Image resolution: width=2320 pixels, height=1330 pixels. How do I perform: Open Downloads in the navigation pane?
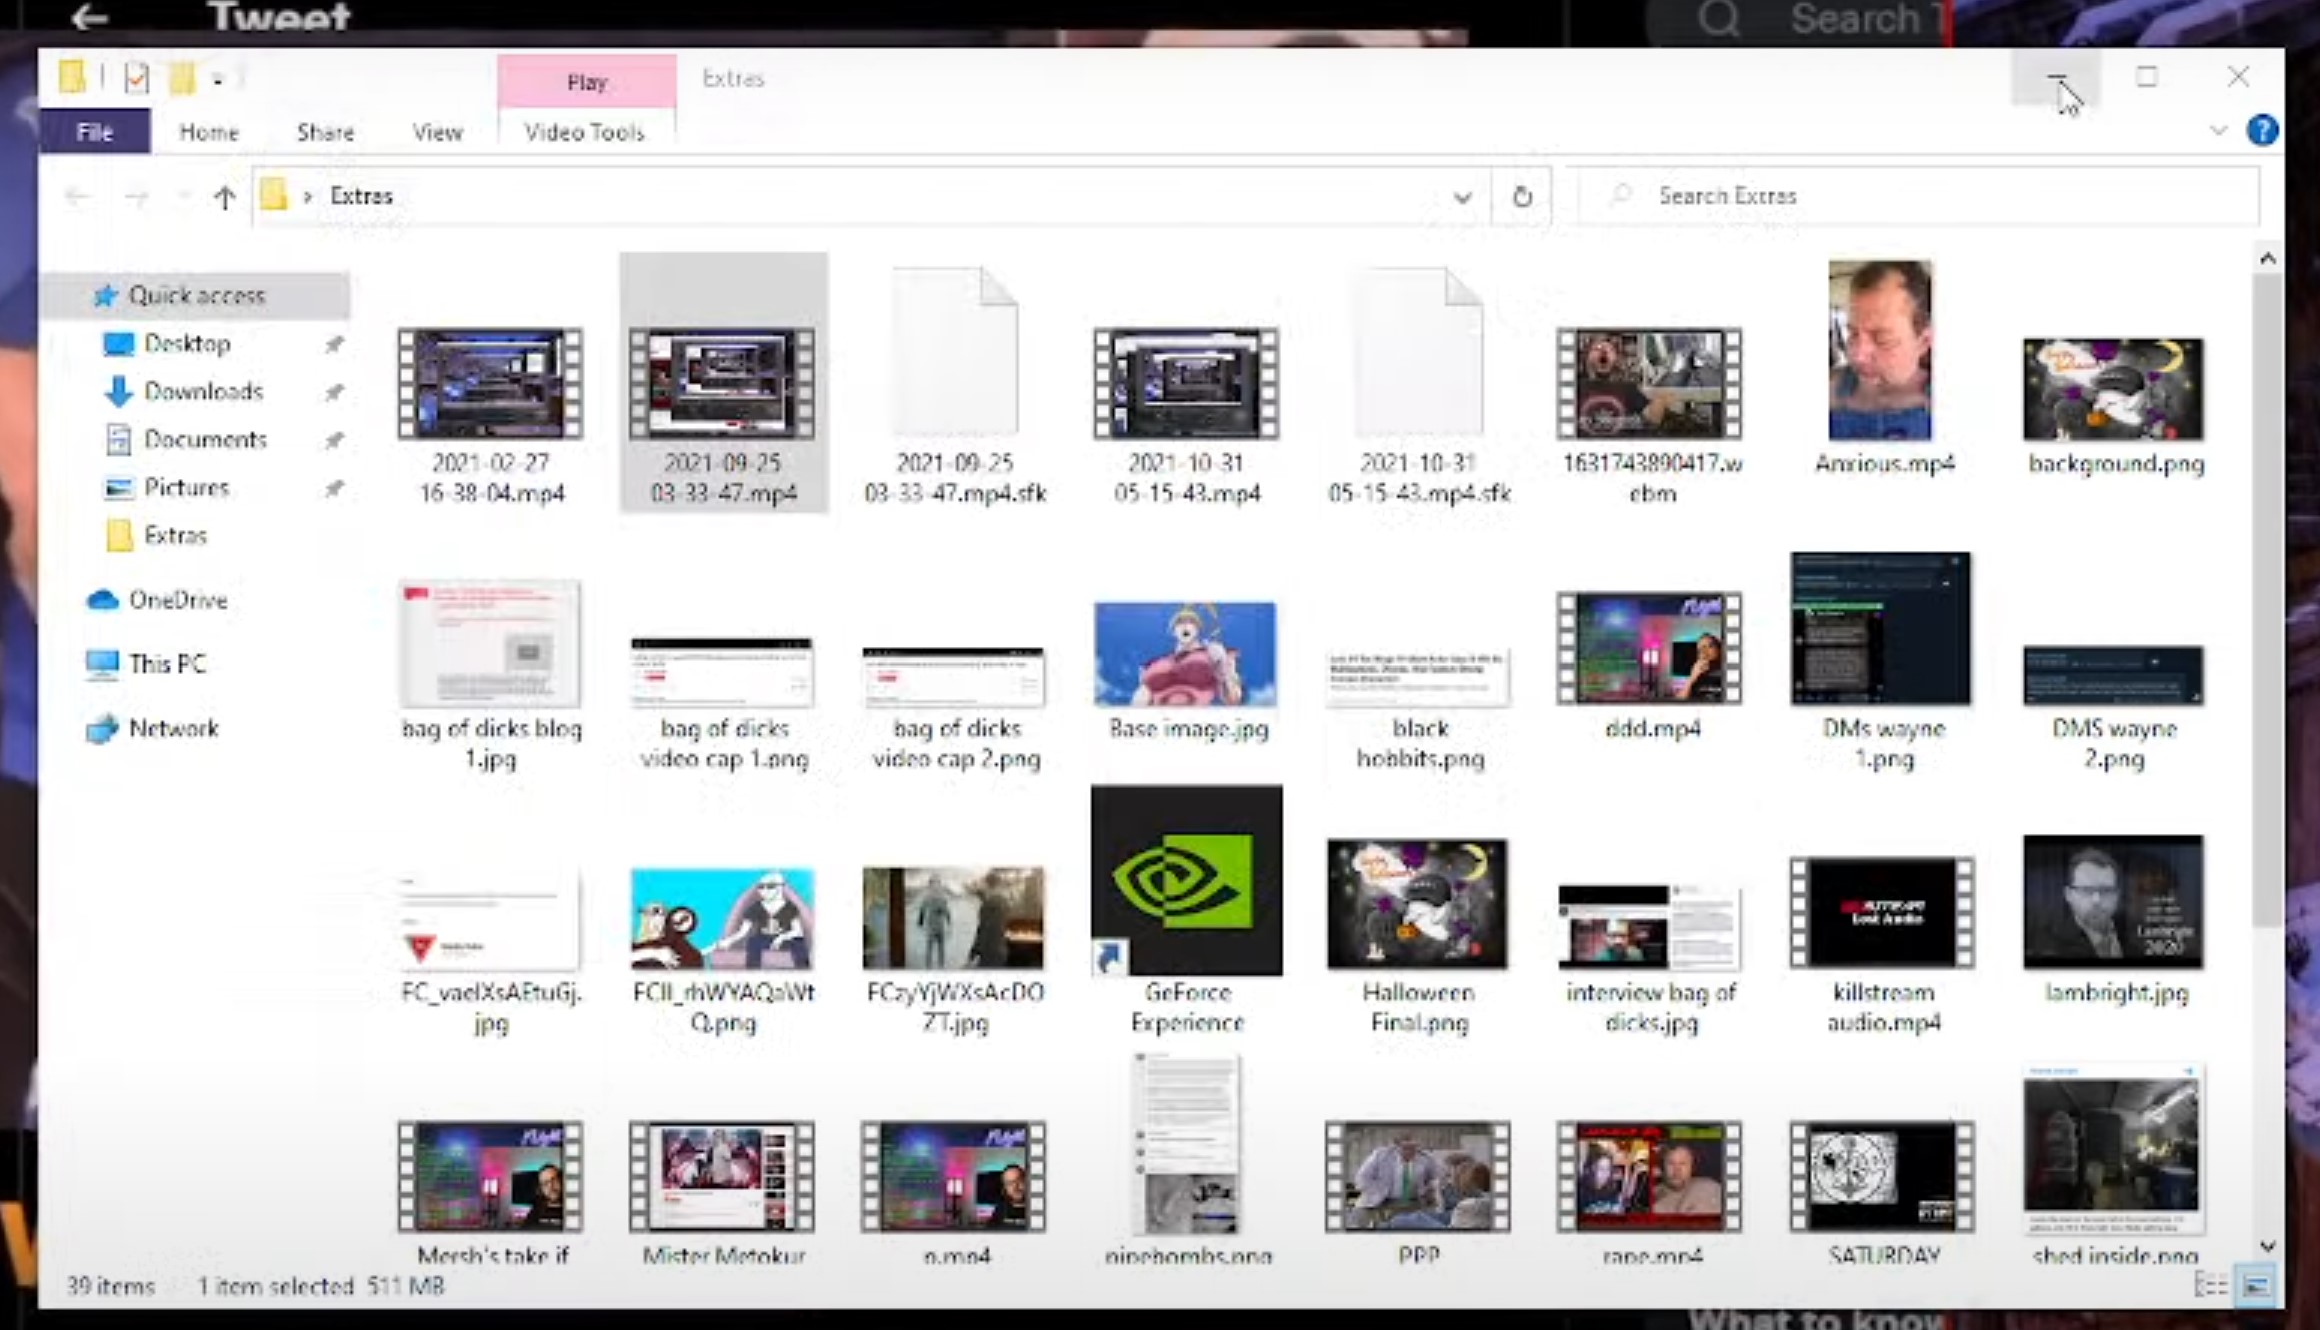(x=203, y=391)
